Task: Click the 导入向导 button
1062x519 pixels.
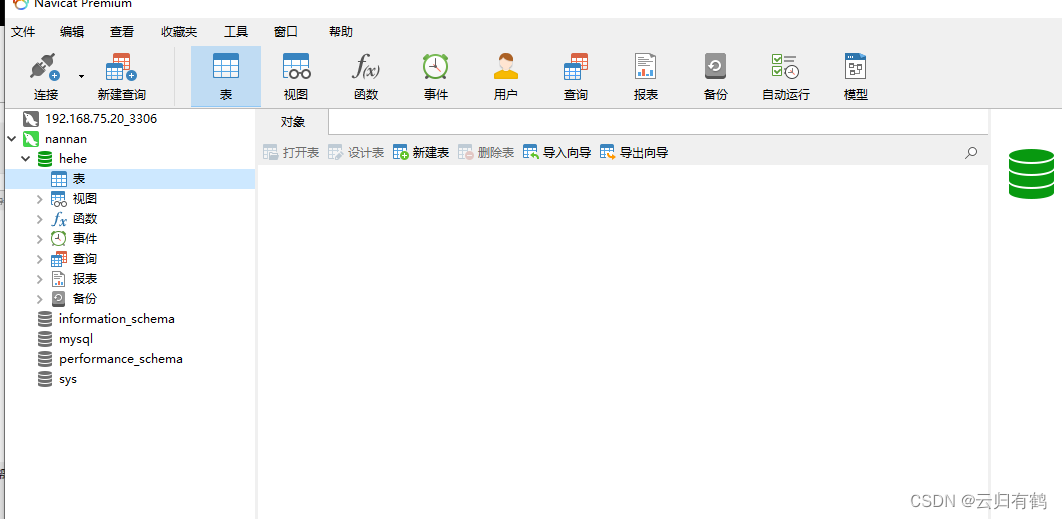Action: click(x=557, y=152)
